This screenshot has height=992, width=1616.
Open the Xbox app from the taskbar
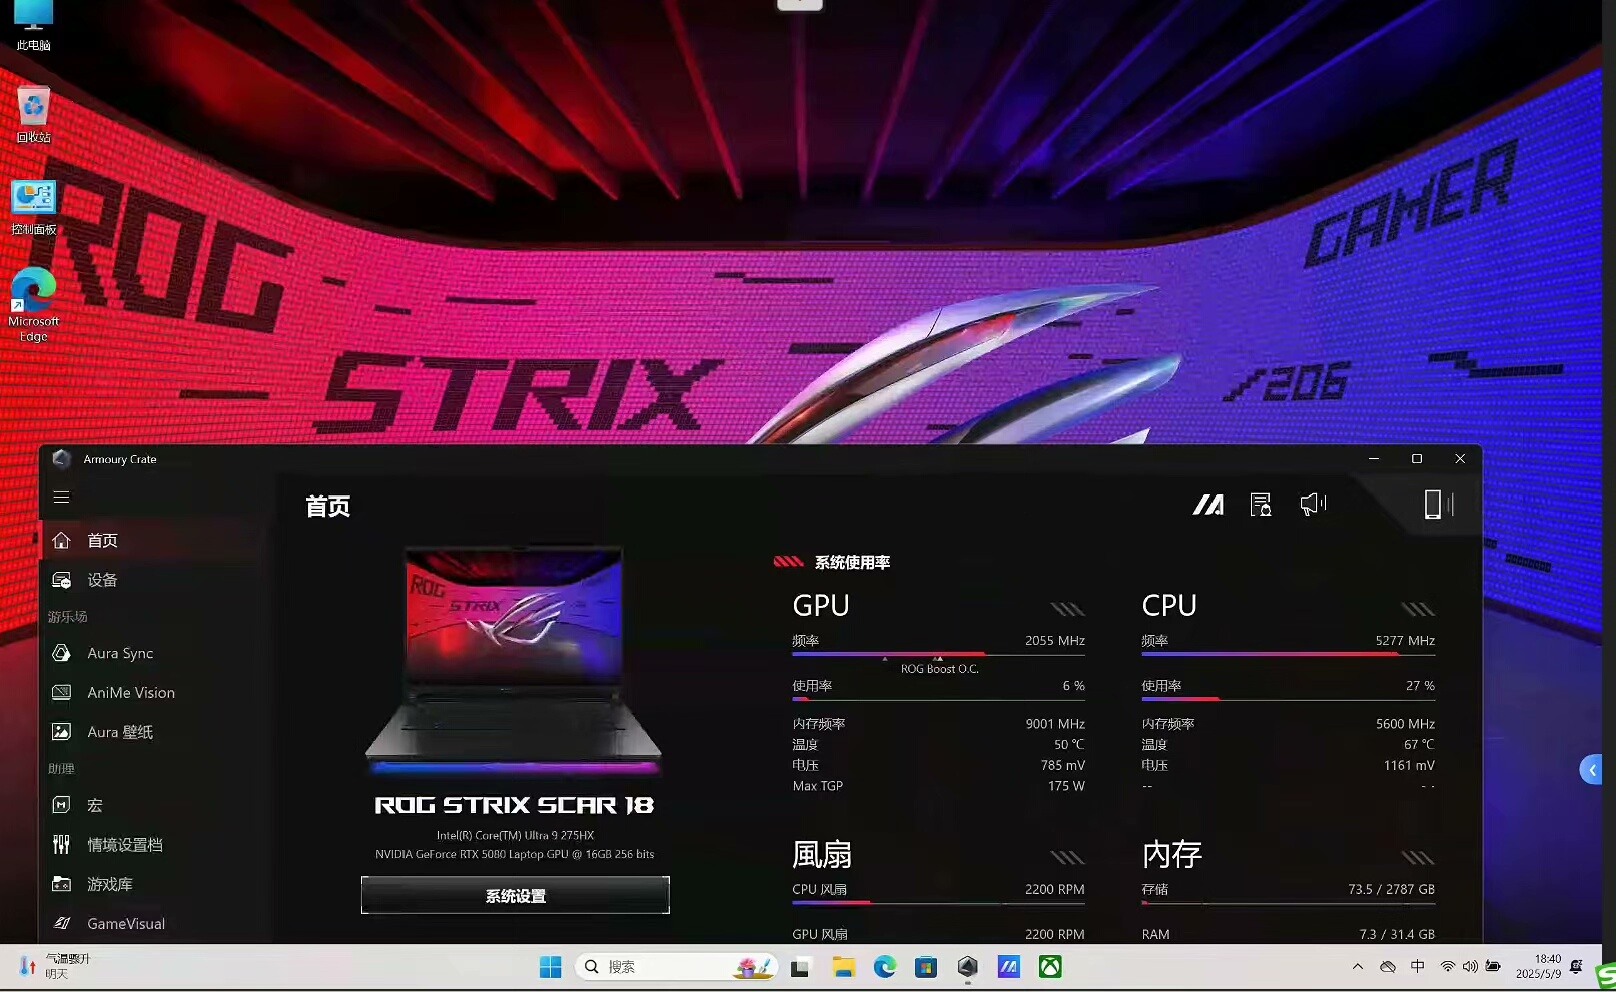pyautogui.click(x=1050, y=967)
